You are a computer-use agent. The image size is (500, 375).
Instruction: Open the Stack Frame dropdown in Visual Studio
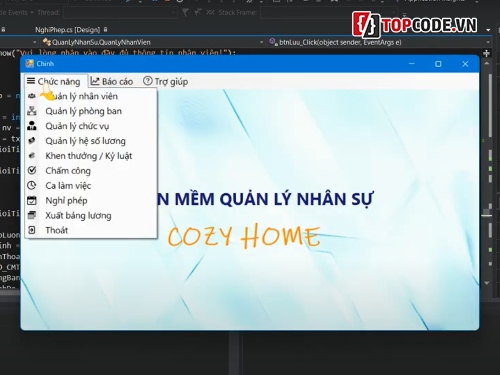click(330, 13)
